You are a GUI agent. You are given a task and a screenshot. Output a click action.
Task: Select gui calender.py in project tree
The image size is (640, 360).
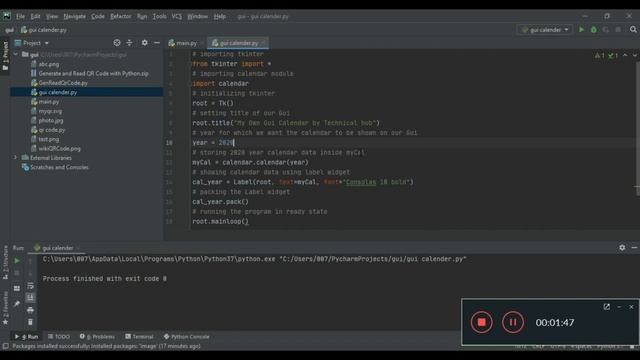click(x=58, y=92)
